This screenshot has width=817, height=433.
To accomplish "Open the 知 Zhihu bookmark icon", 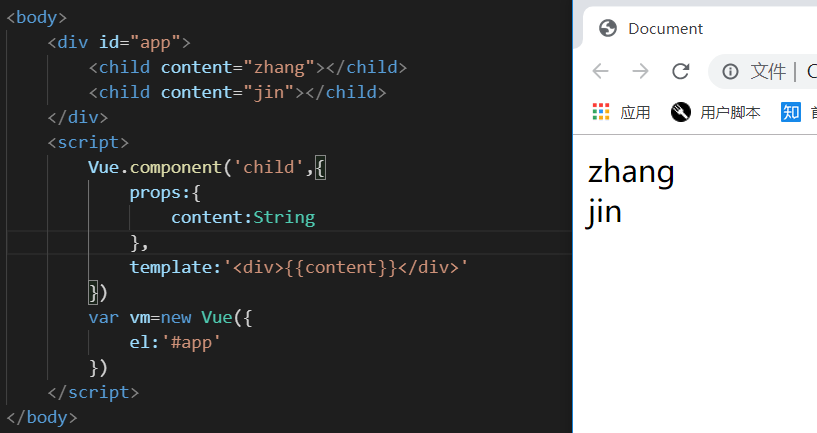I will (x=790, y=112).
